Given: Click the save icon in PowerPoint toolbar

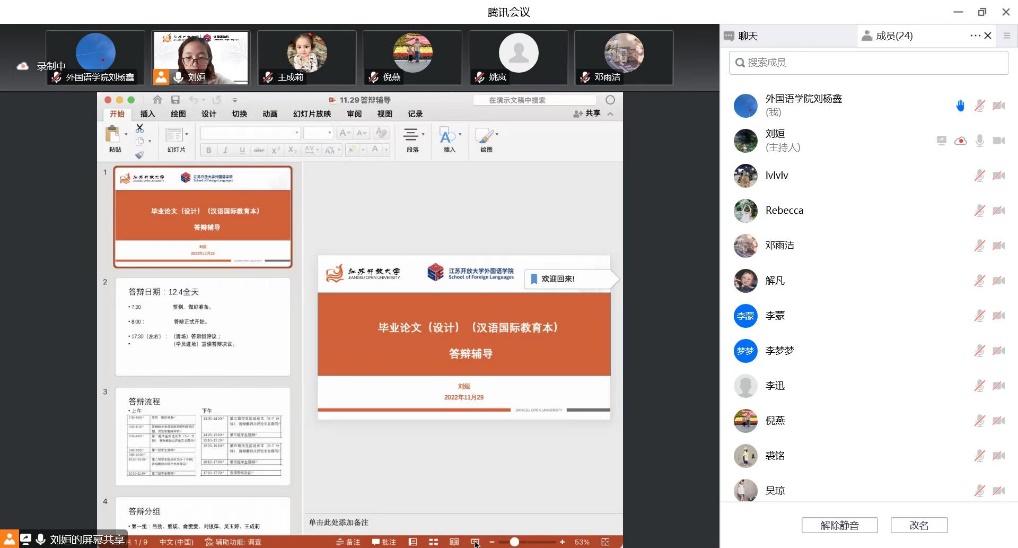Looking at the screenshot, I should (x=175, y=100).
